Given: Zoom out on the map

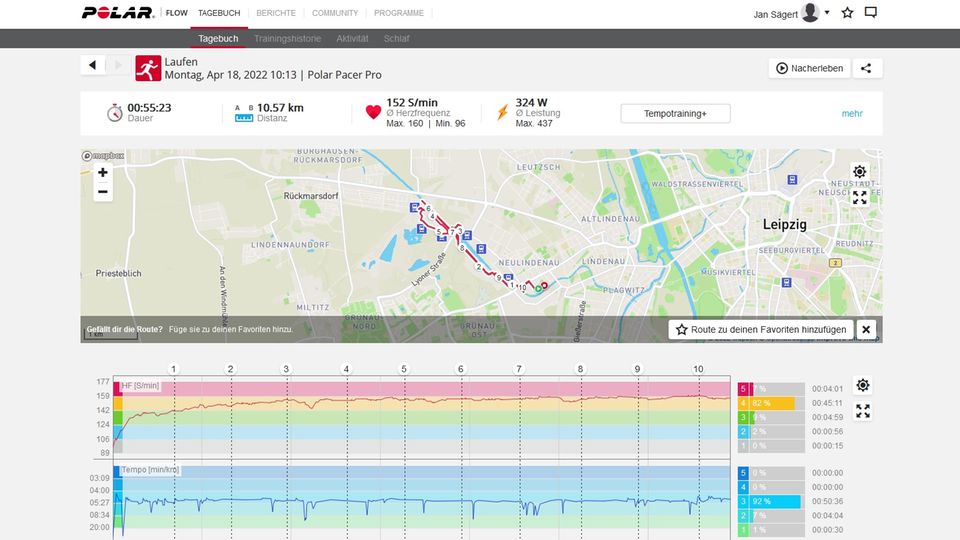Looking at the screenshot, I should coord(103,192).
